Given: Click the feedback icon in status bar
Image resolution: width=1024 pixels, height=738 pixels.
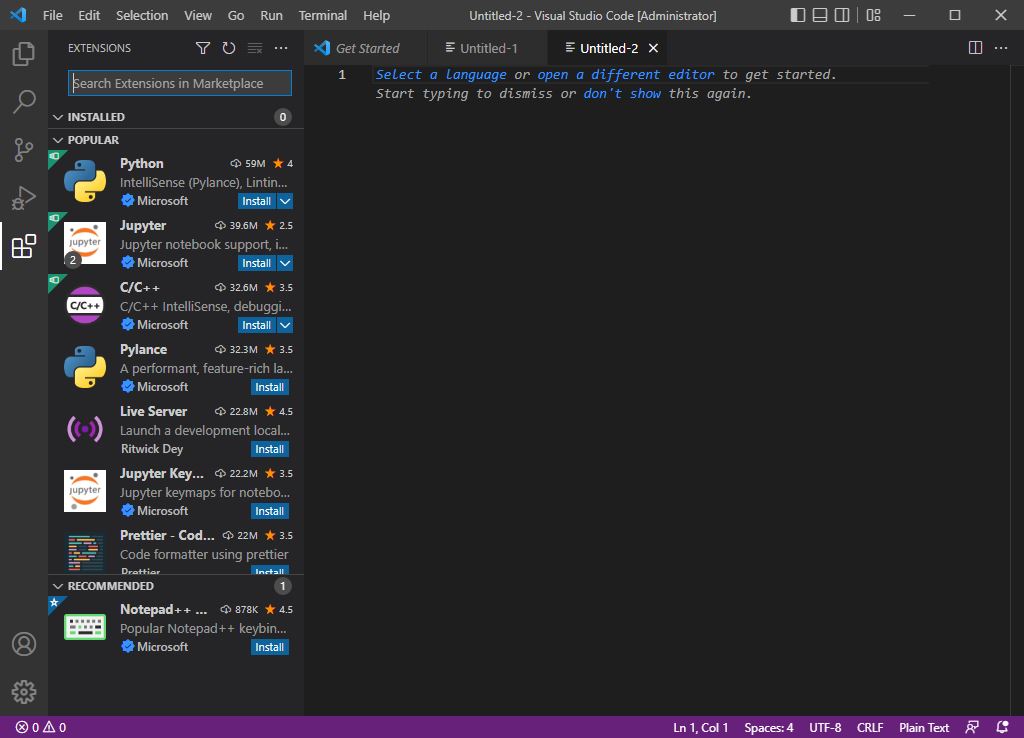Looking at the screenshot, I should click(x=972, y=728).
